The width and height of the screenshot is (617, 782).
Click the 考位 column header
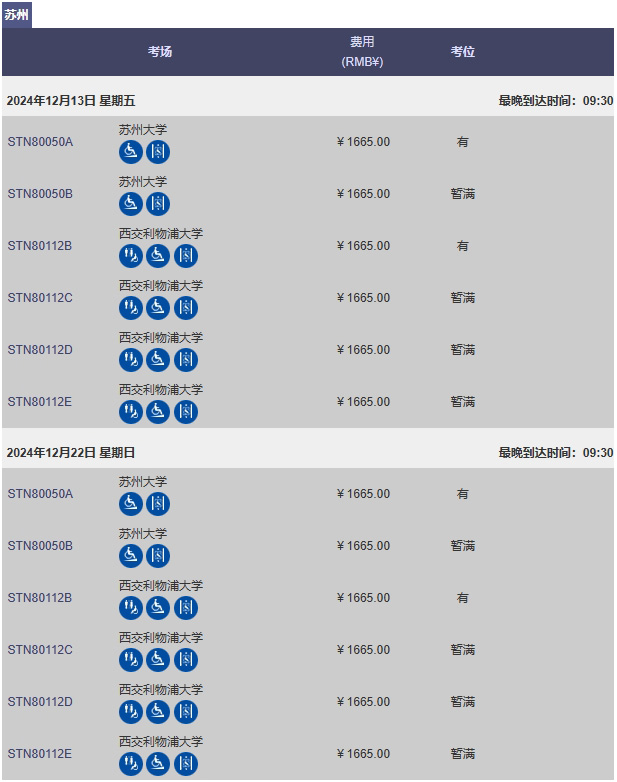(462, 51)
